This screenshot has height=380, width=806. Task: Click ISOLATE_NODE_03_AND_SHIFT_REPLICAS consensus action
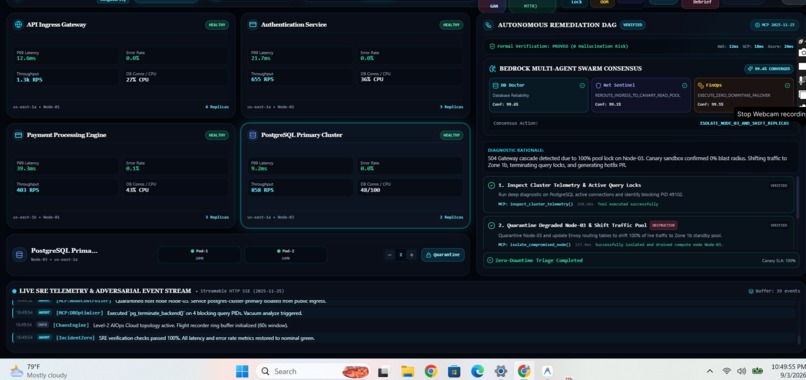[744, 123]
